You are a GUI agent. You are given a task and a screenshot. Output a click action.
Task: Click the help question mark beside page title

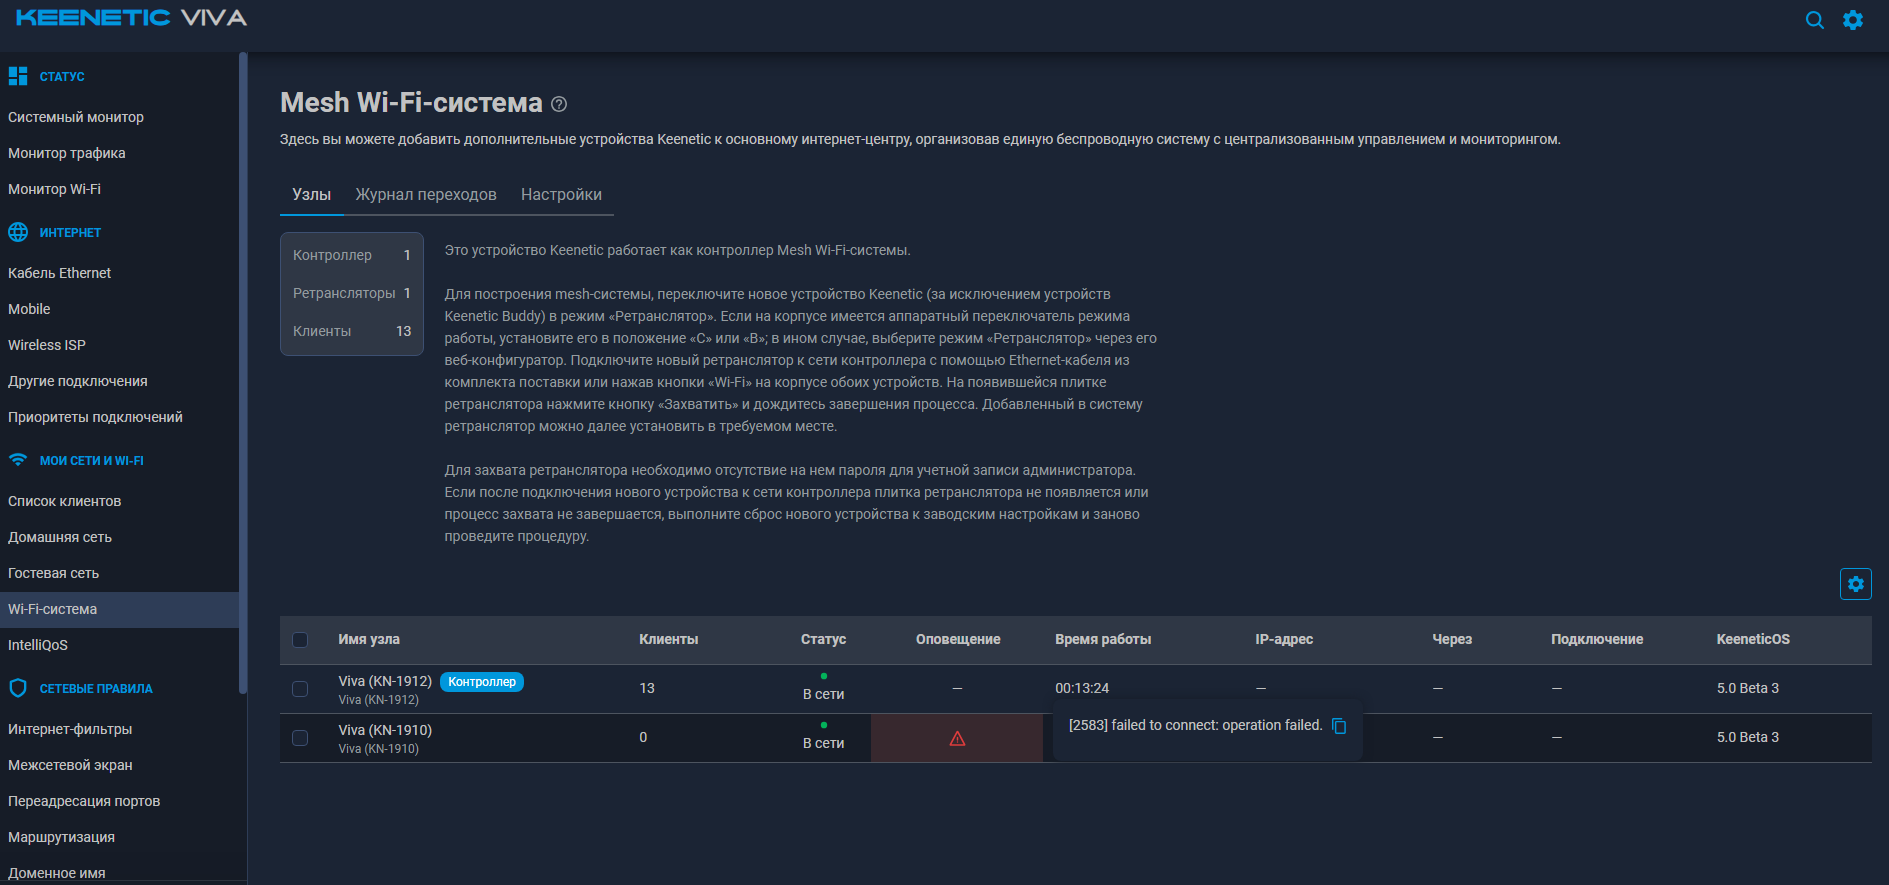click(559, 104)
